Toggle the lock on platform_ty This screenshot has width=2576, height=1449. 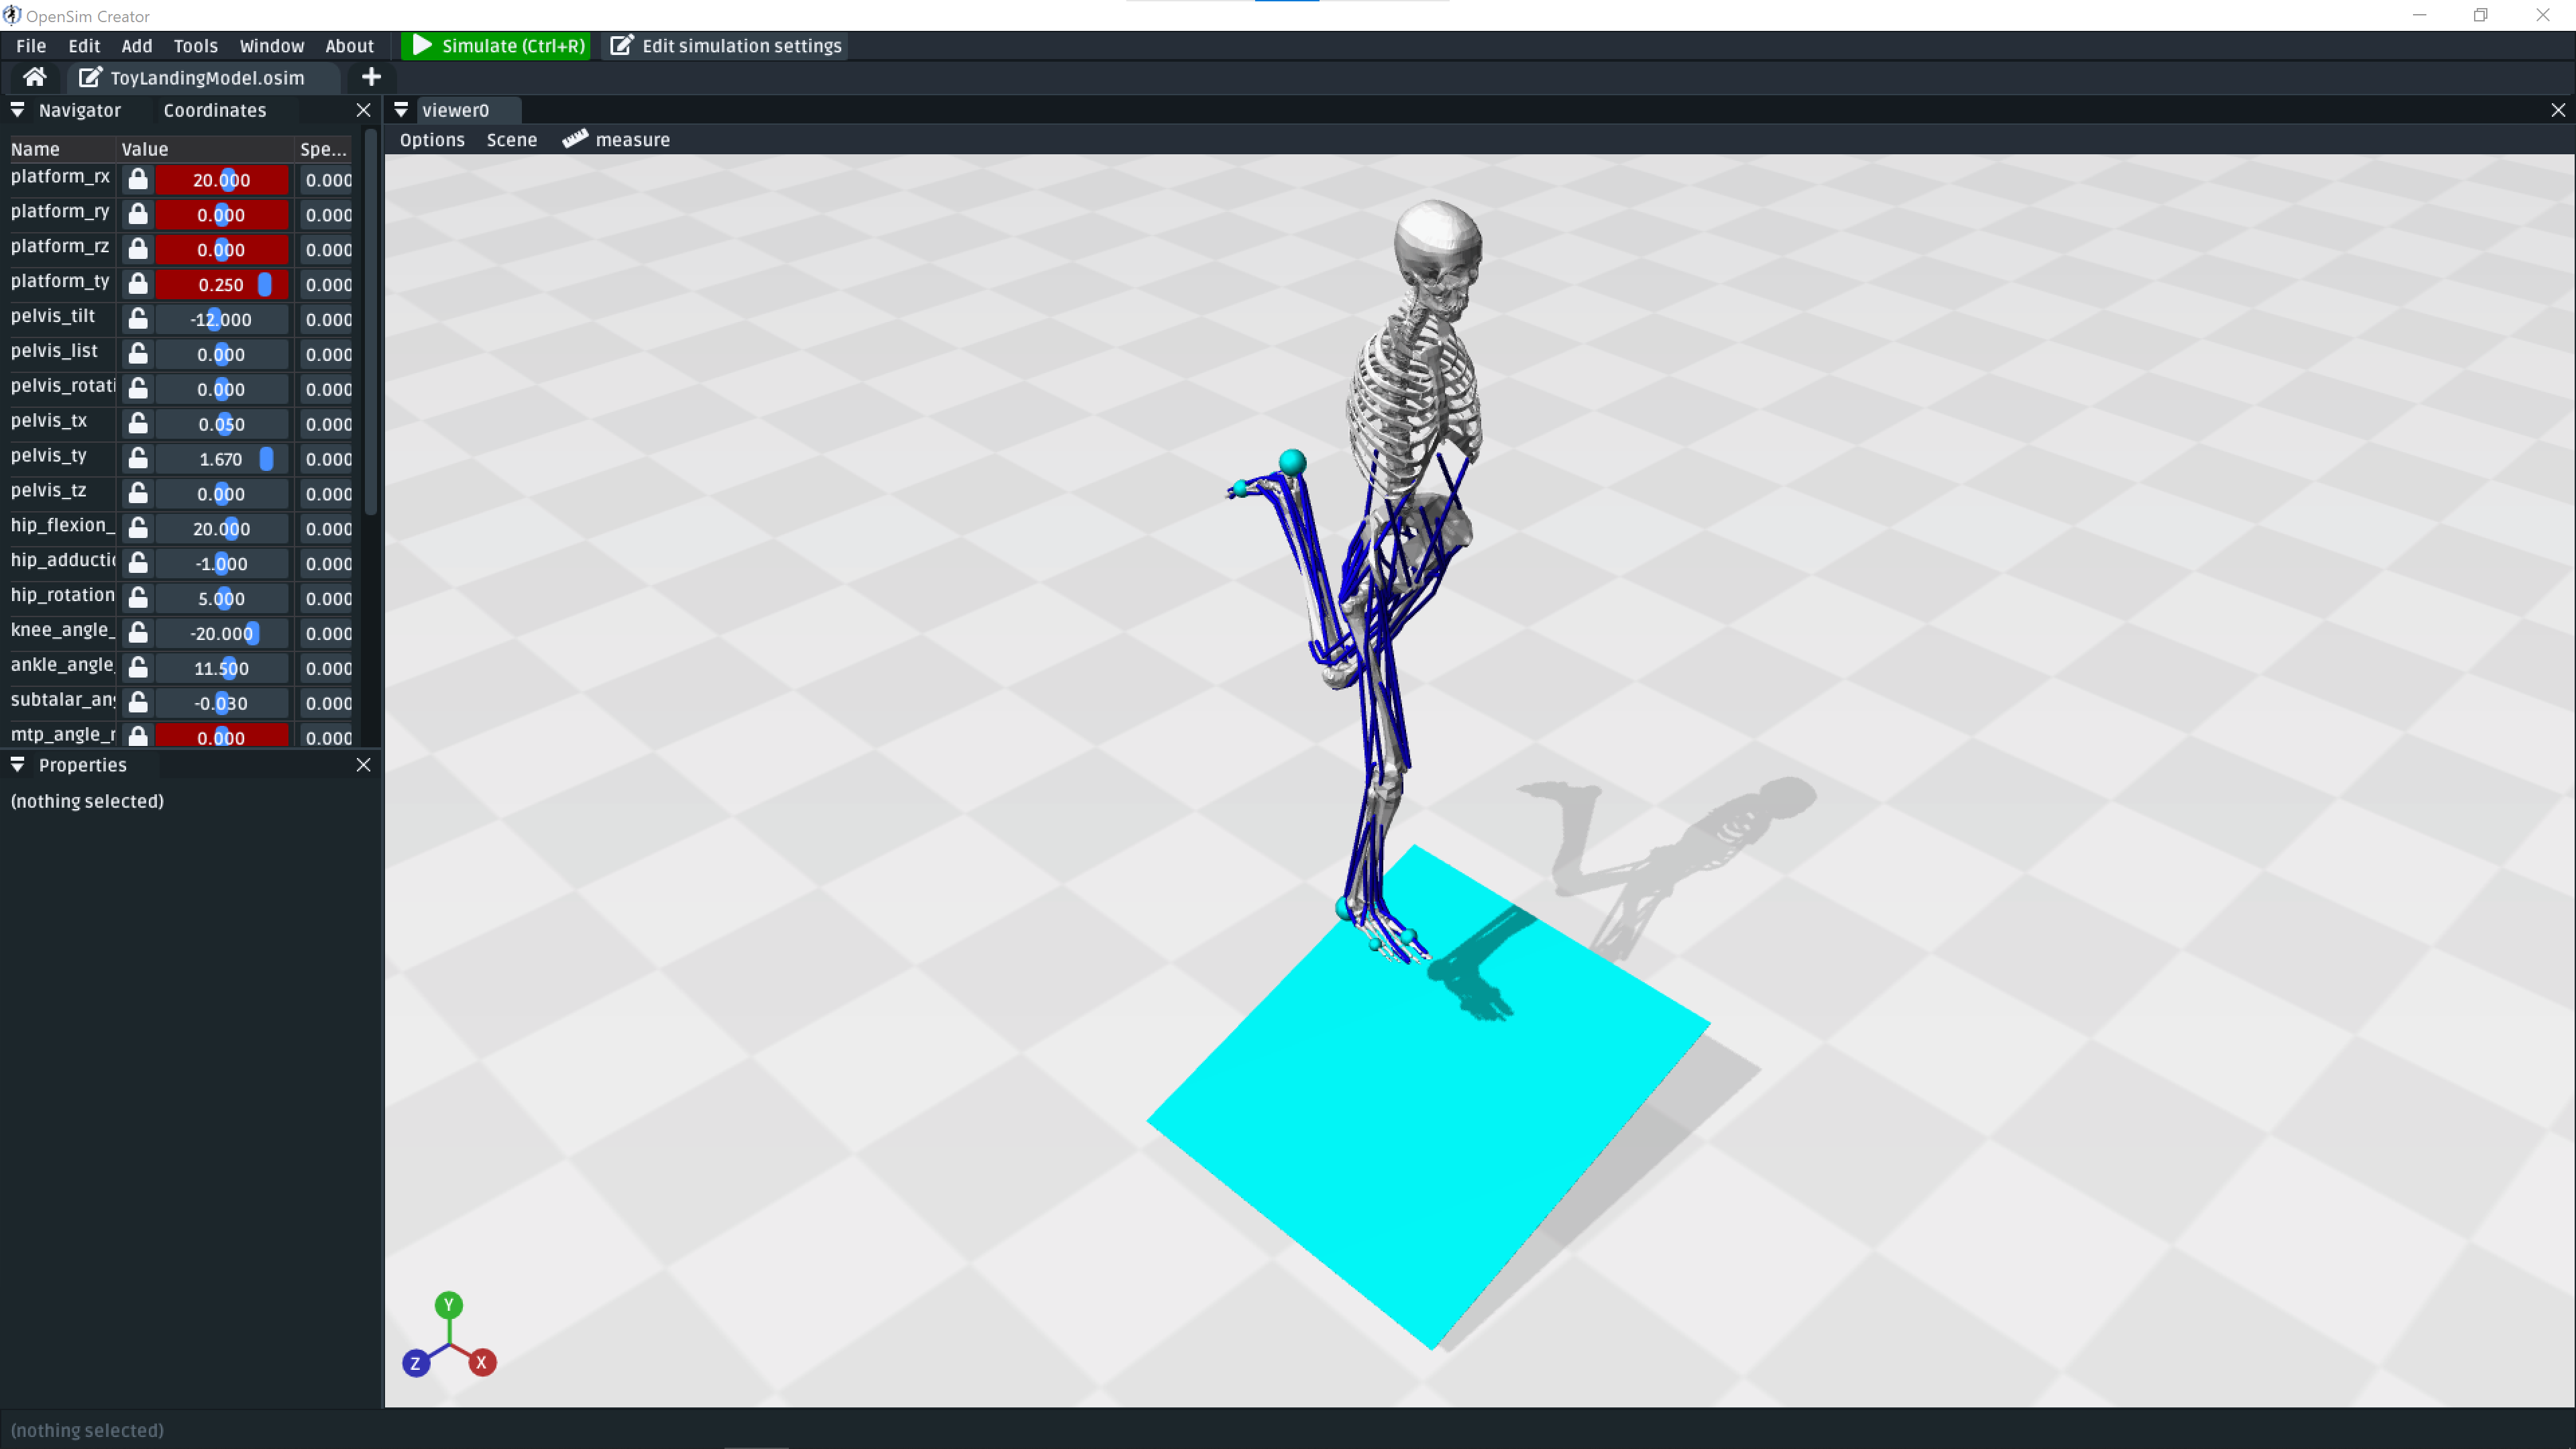pos(137,284)
